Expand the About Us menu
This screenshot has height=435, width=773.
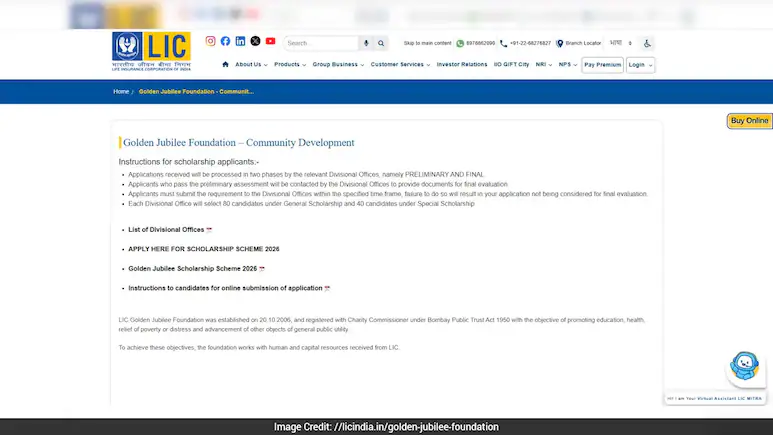(x=251, y=65)
